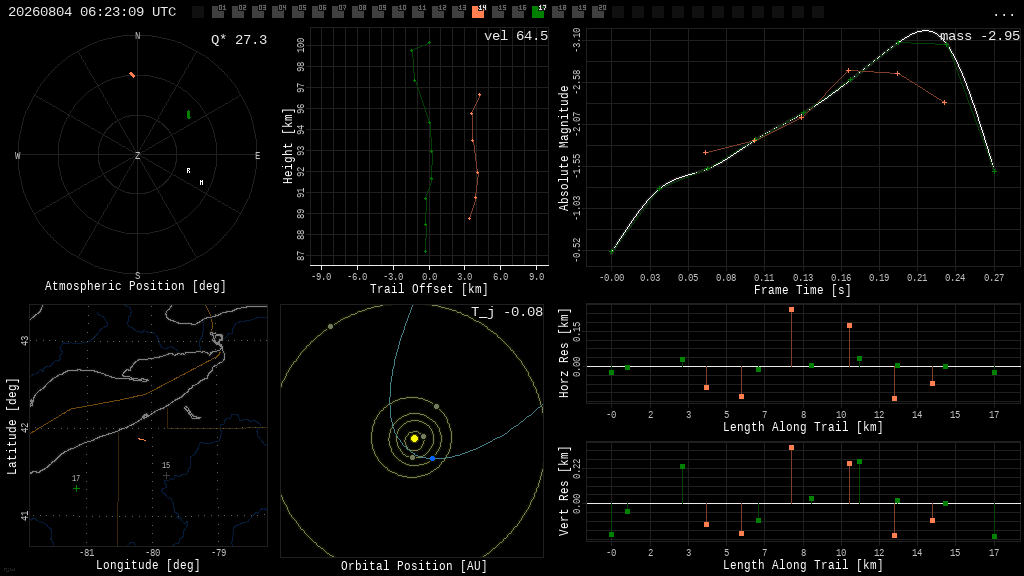Click the zenith Z marker in sky plot
Screen dimensions: 1024x576
click(137, 155)
